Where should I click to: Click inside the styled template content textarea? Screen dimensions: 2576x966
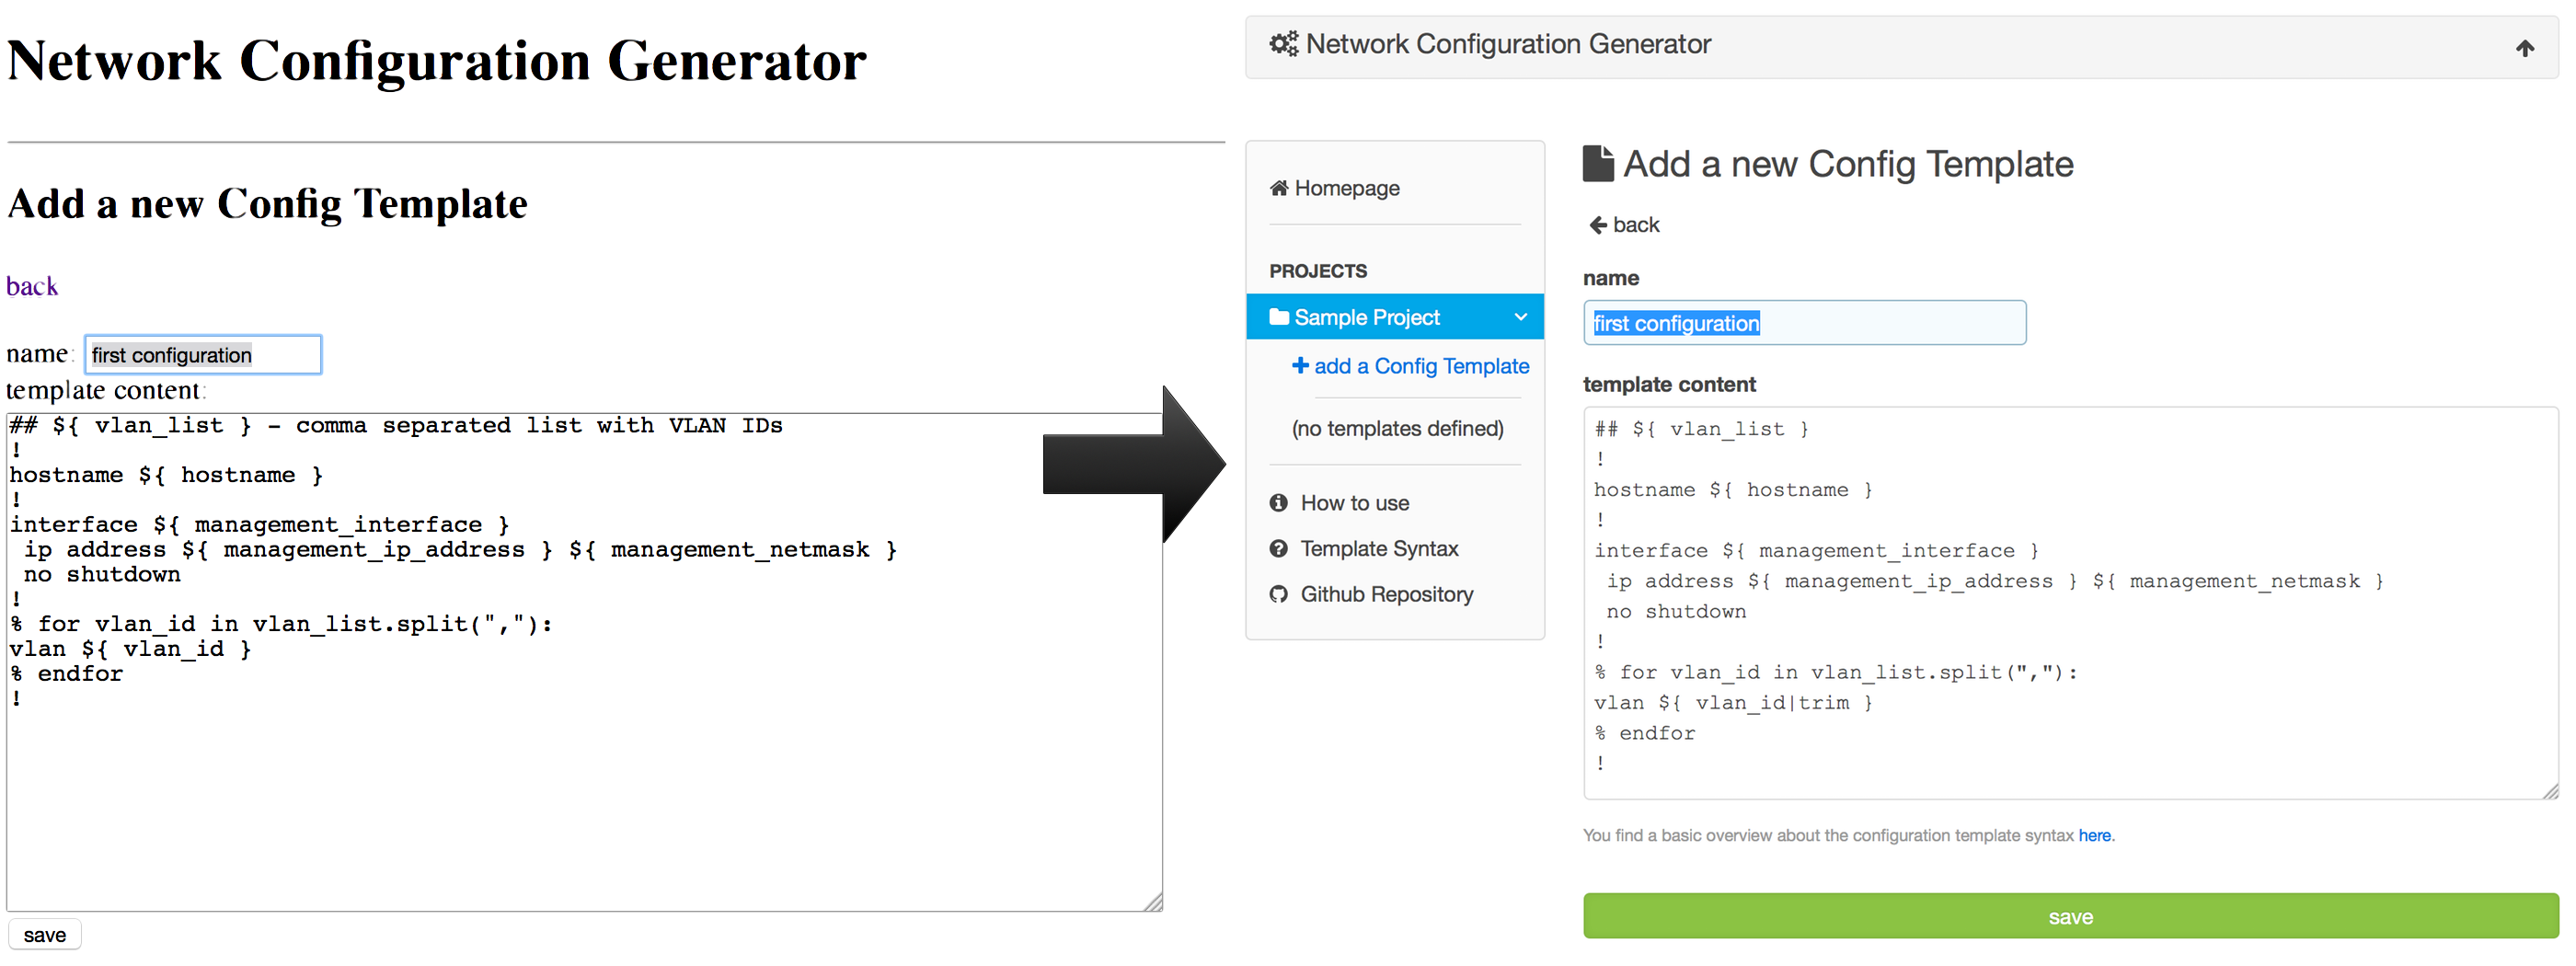(2070, 603)
